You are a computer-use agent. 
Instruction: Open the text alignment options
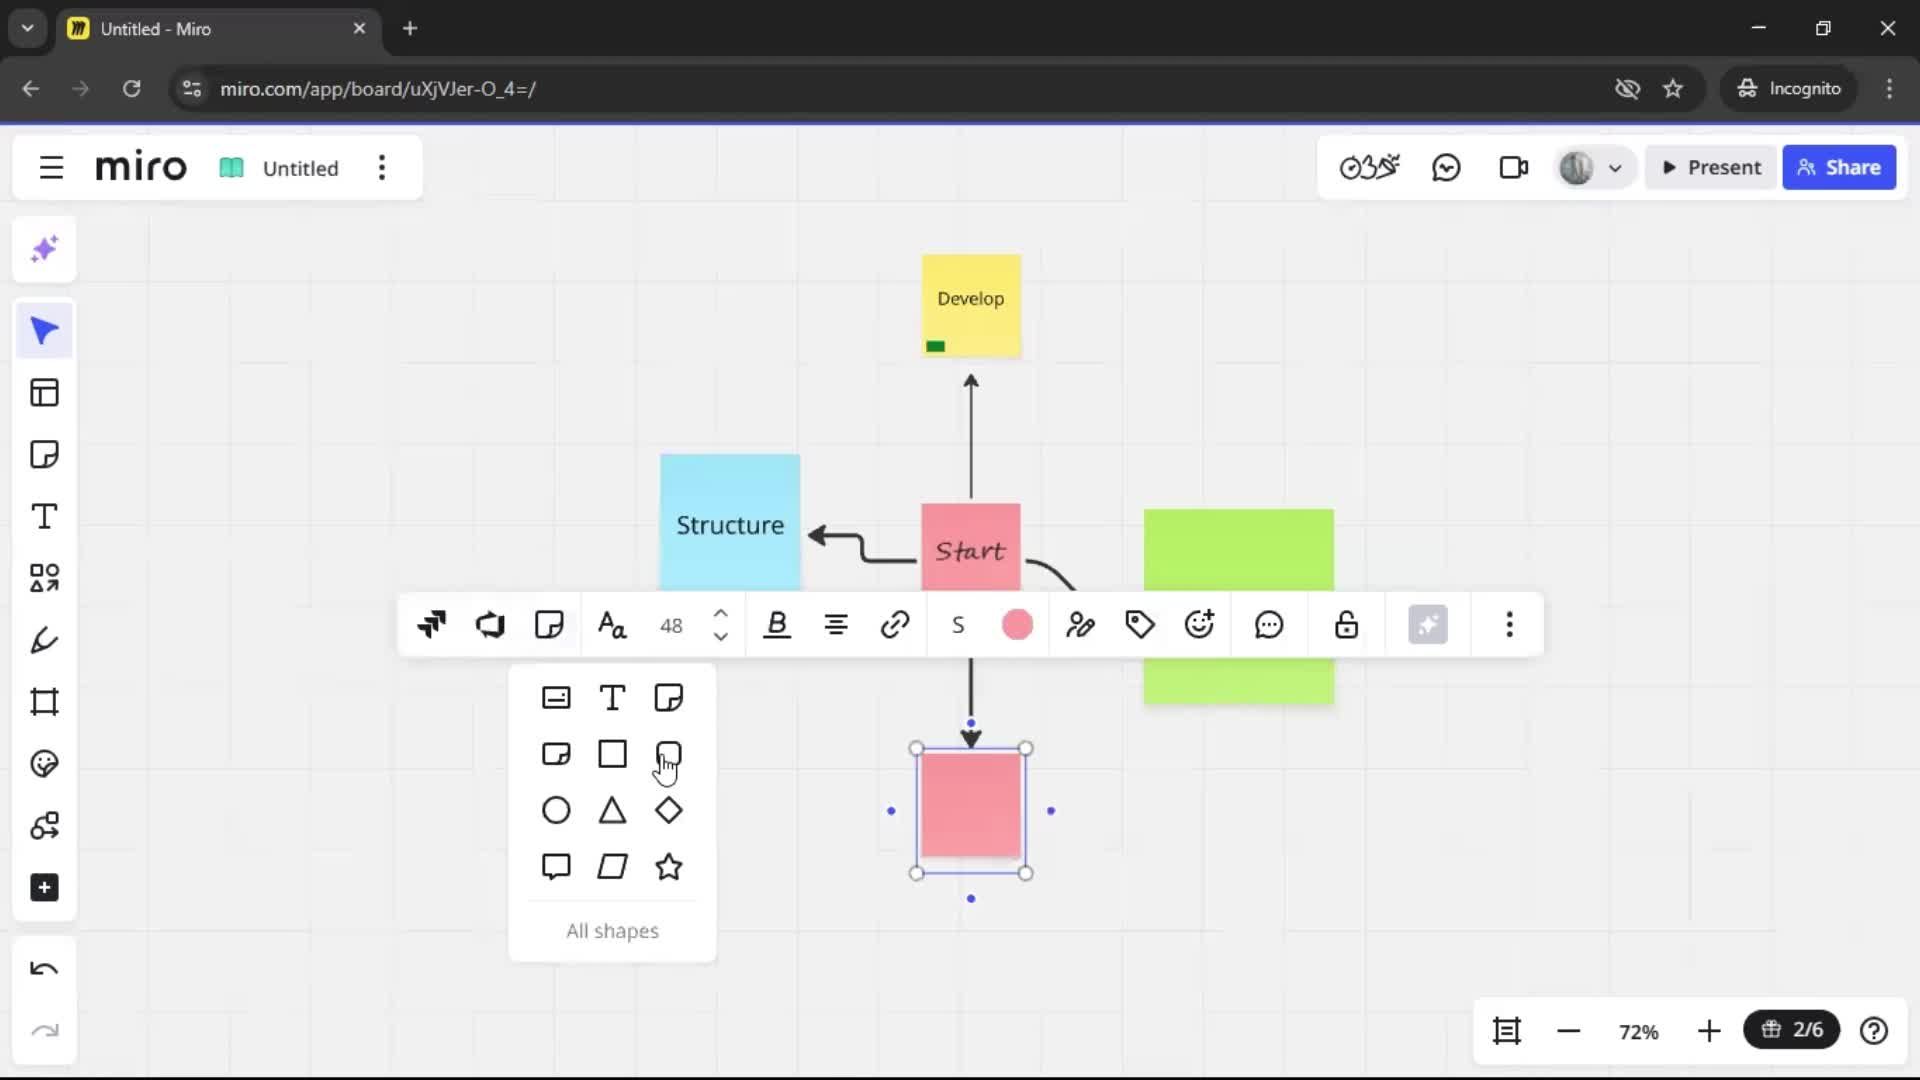pyautogui.click(x=836, y=625)
